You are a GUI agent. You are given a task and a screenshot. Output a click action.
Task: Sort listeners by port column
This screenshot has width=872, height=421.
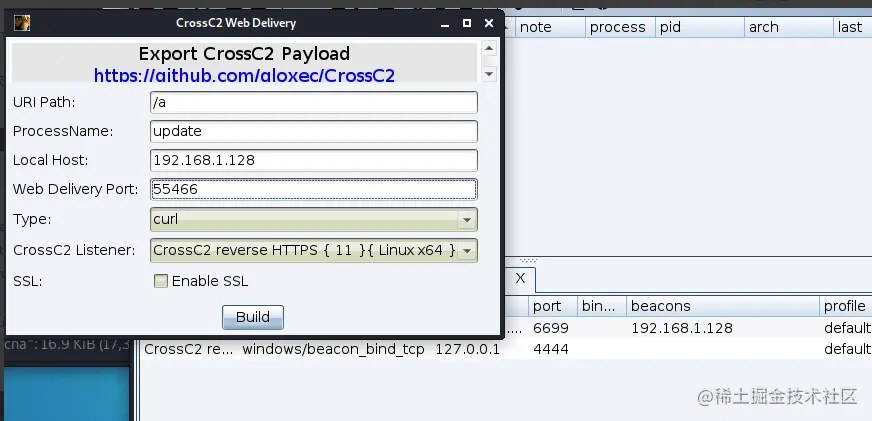tap(552, 306)
